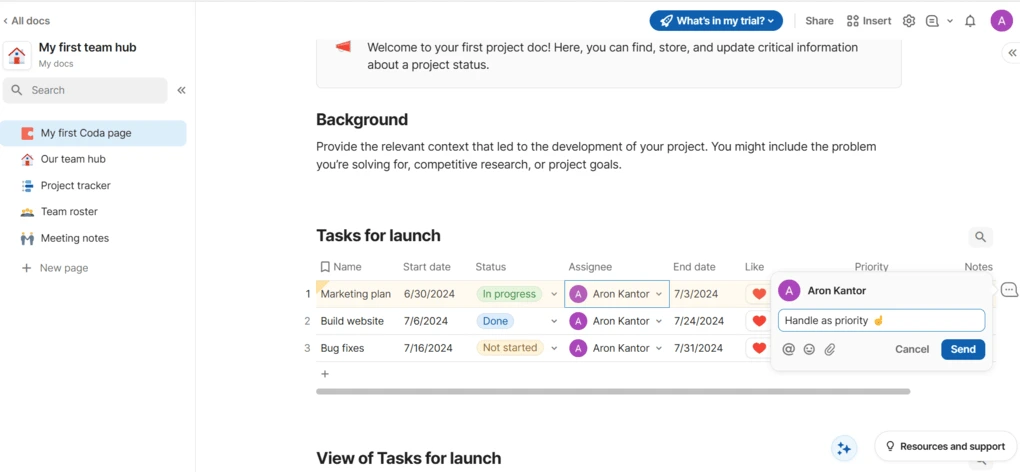The width and height of the screenshot is (1020, 472).
Task: Click the Assignee column header
Action: click(590, 267)
